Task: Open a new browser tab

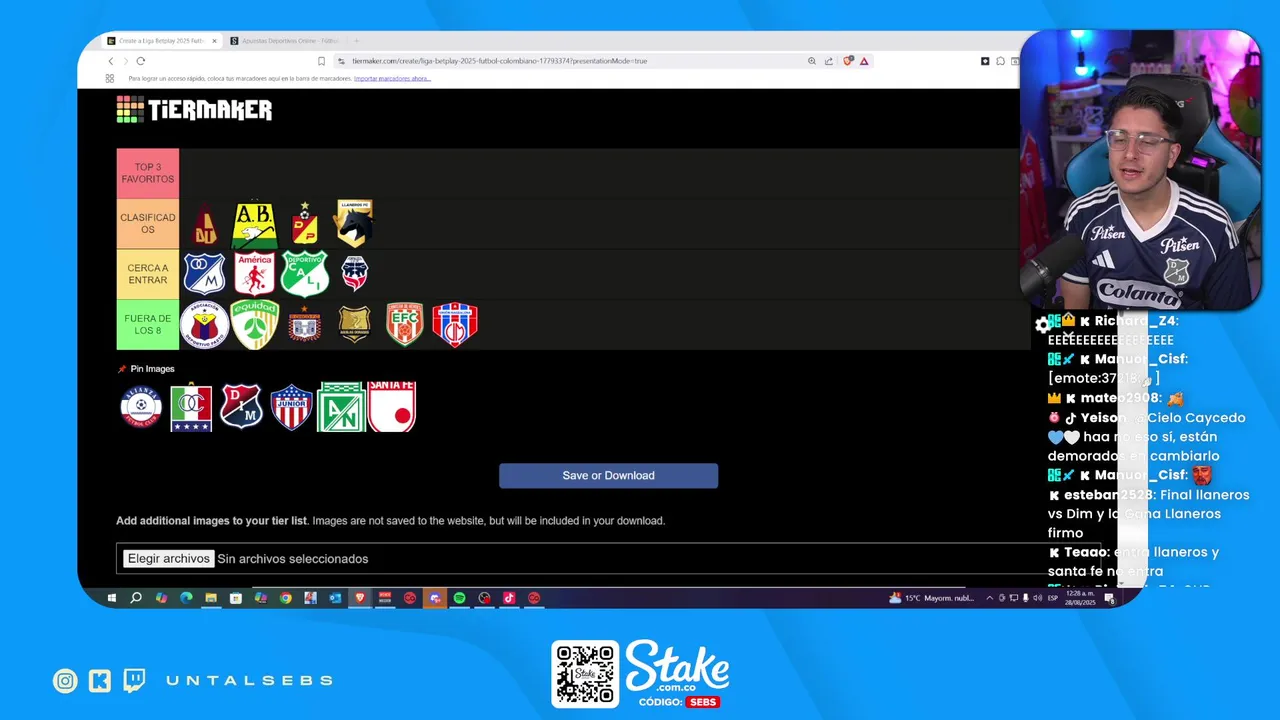Action: point(356,41)
